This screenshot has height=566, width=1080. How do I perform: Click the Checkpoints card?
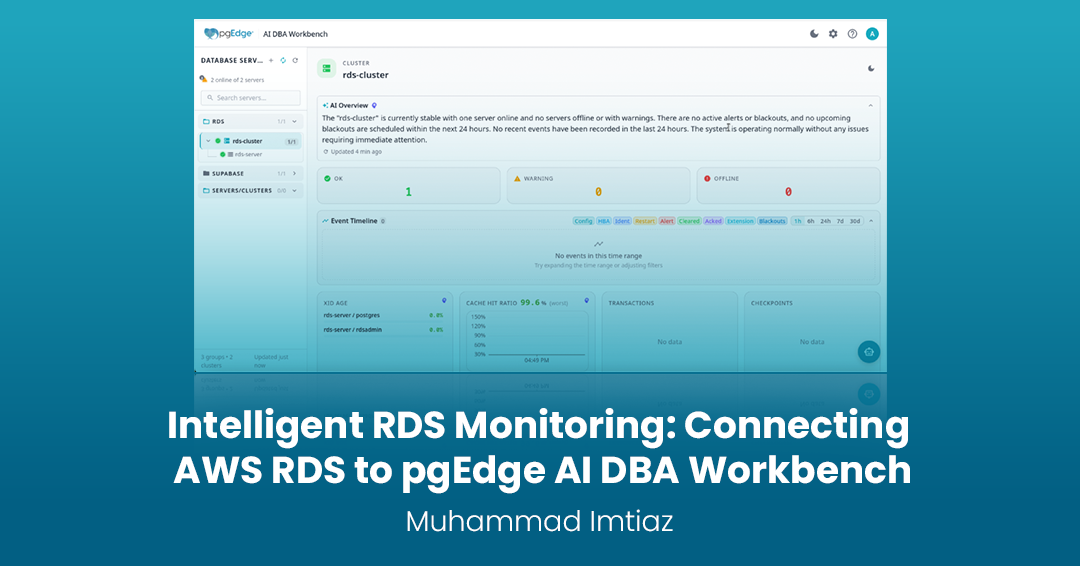click(812, 332)
